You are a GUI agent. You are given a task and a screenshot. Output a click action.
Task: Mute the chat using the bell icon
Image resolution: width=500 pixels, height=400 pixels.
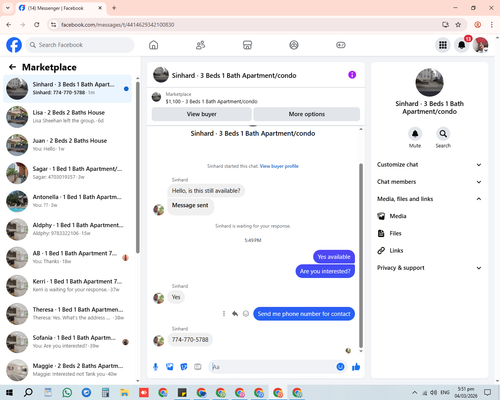pos(415,134)
